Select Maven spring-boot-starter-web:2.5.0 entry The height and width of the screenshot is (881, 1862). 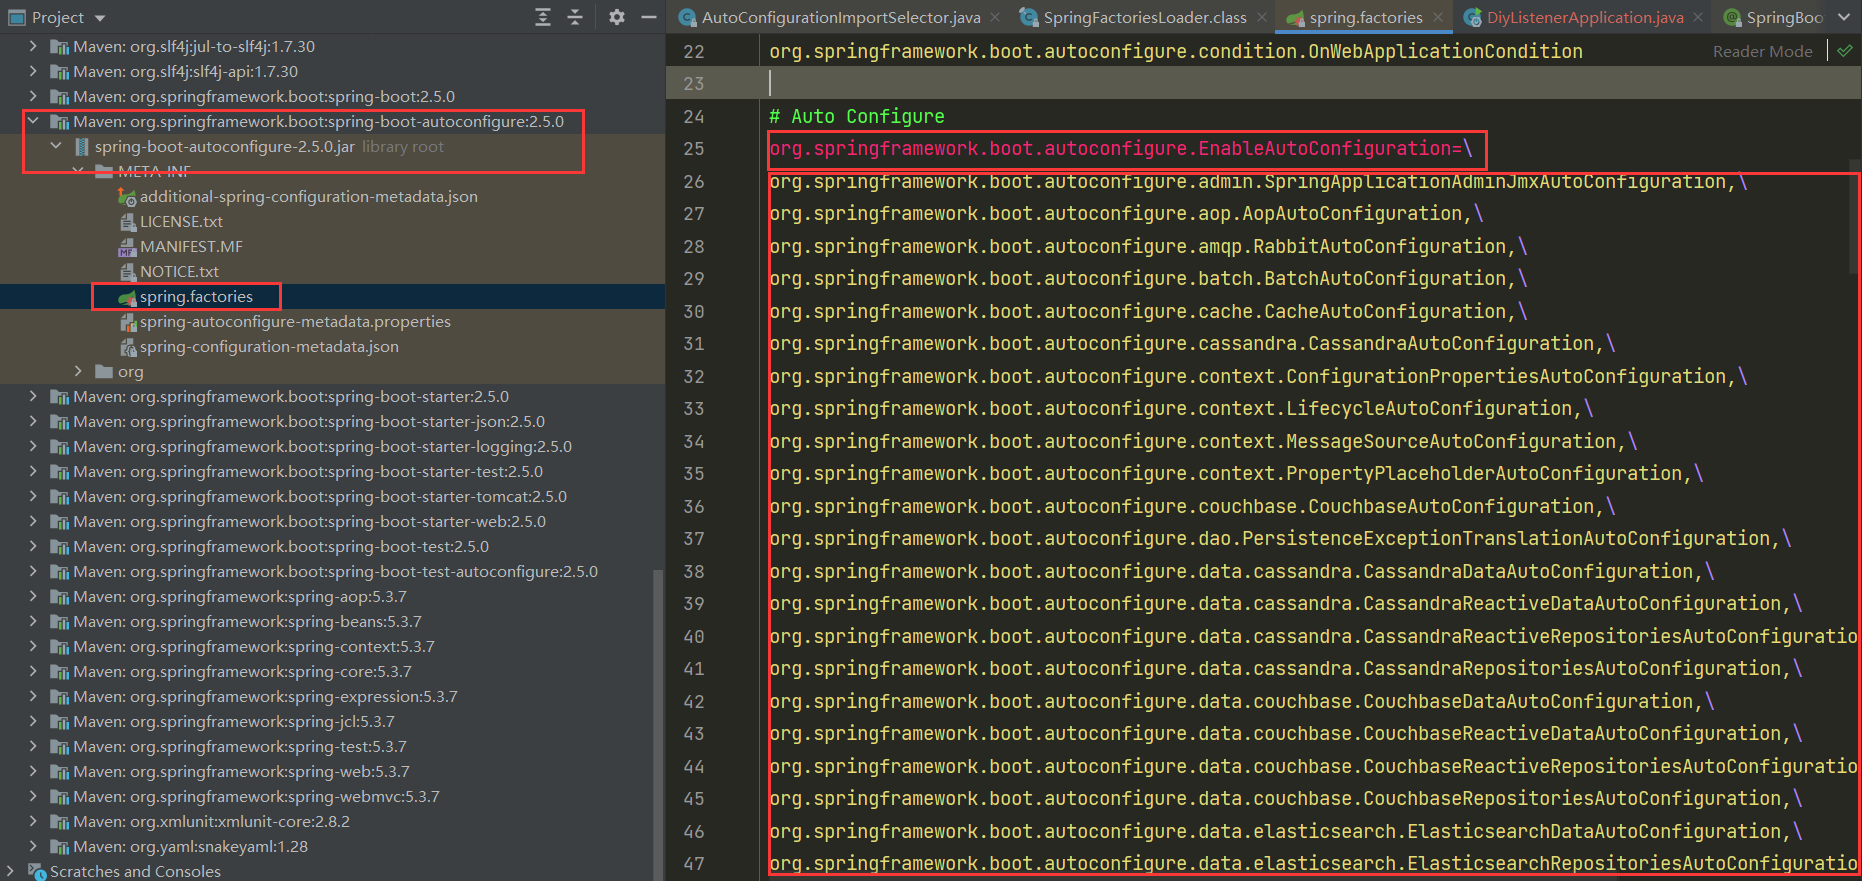click(309, 521)
